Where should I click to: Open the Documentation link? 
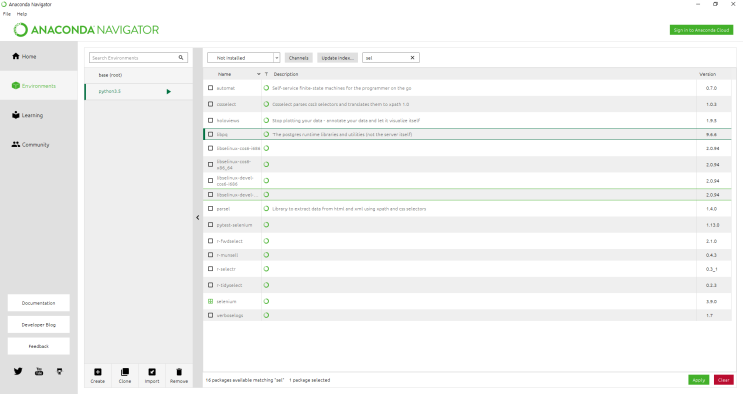(38, 303)
